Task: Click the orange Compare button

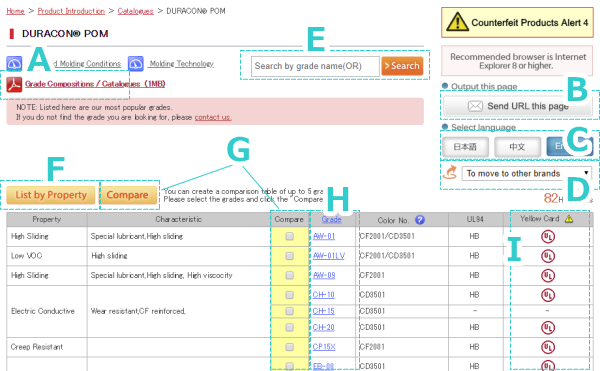Action: pos(127,195)
